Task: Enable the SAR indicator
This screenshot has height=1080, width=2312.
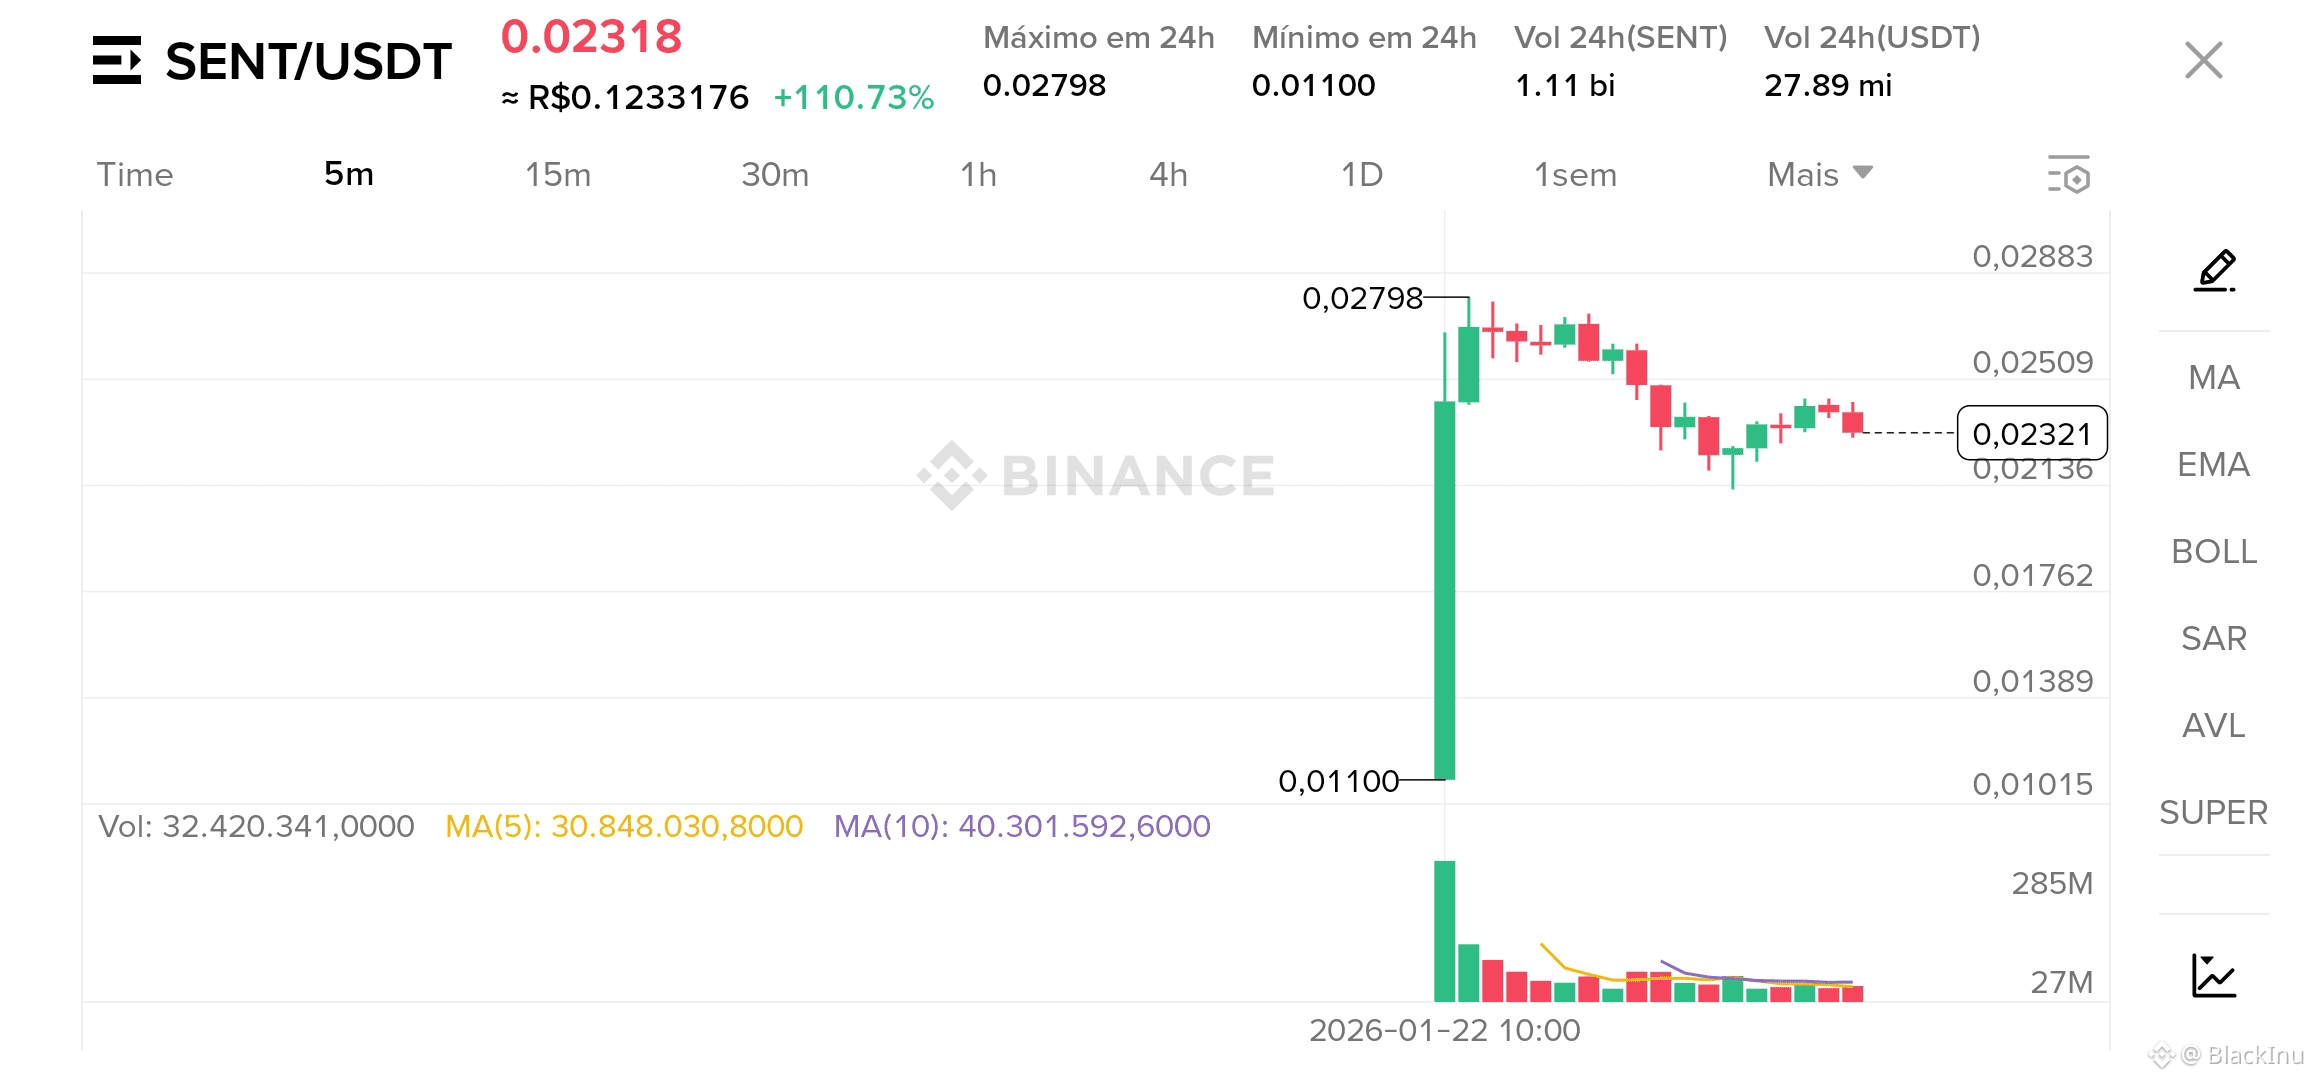Action: click(2213, 638)
